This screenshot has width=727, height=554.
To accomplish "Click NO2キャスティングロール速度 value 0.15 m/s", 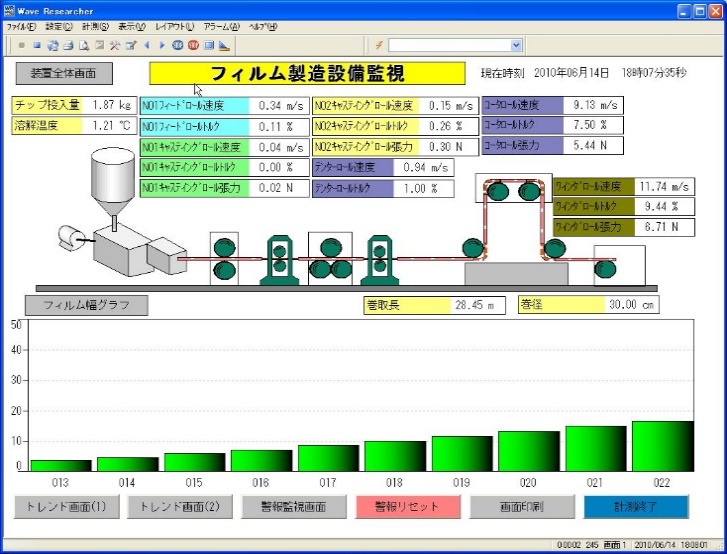I will [x=451, y=106].
